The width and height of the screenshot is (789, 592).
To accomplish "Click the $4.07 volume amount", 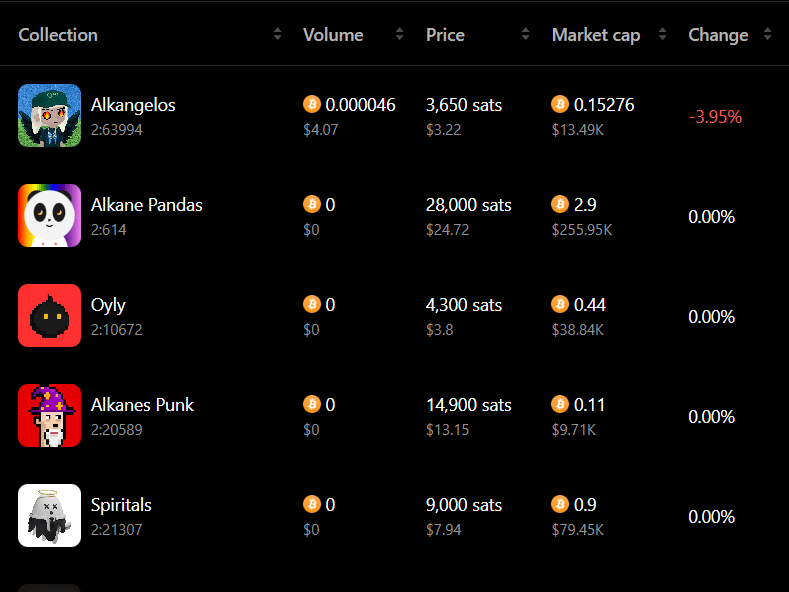I will click(x=321, y=130).
